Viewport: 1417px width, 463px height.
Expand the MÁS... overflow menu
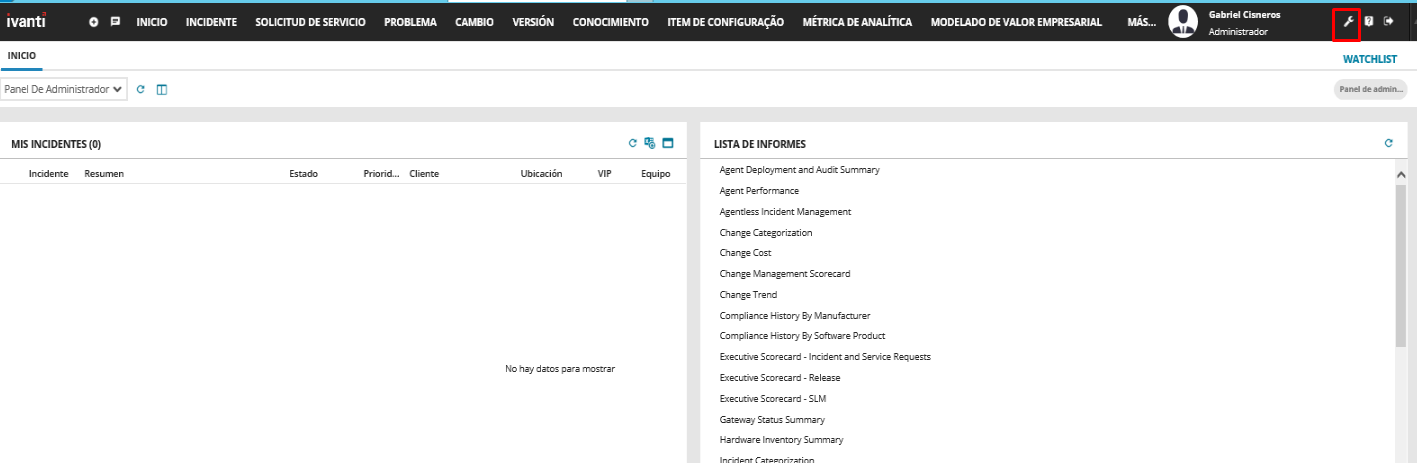click(1141, 22)
